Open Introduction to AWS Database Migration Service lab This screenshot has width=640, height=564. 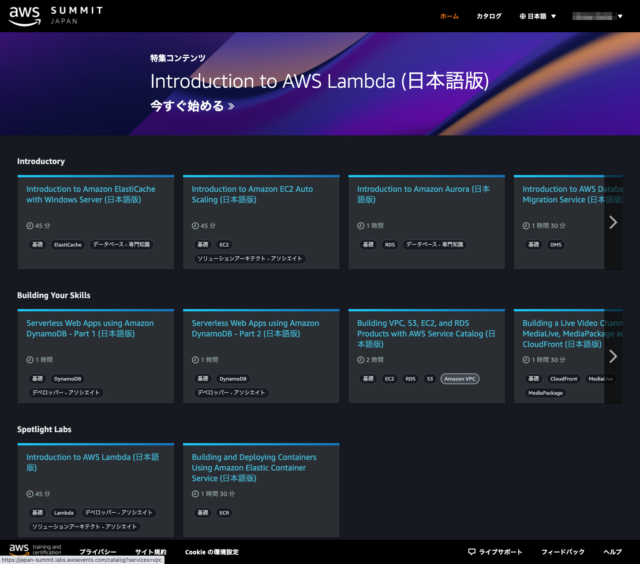pyautogui.click(x=572, y=194)
